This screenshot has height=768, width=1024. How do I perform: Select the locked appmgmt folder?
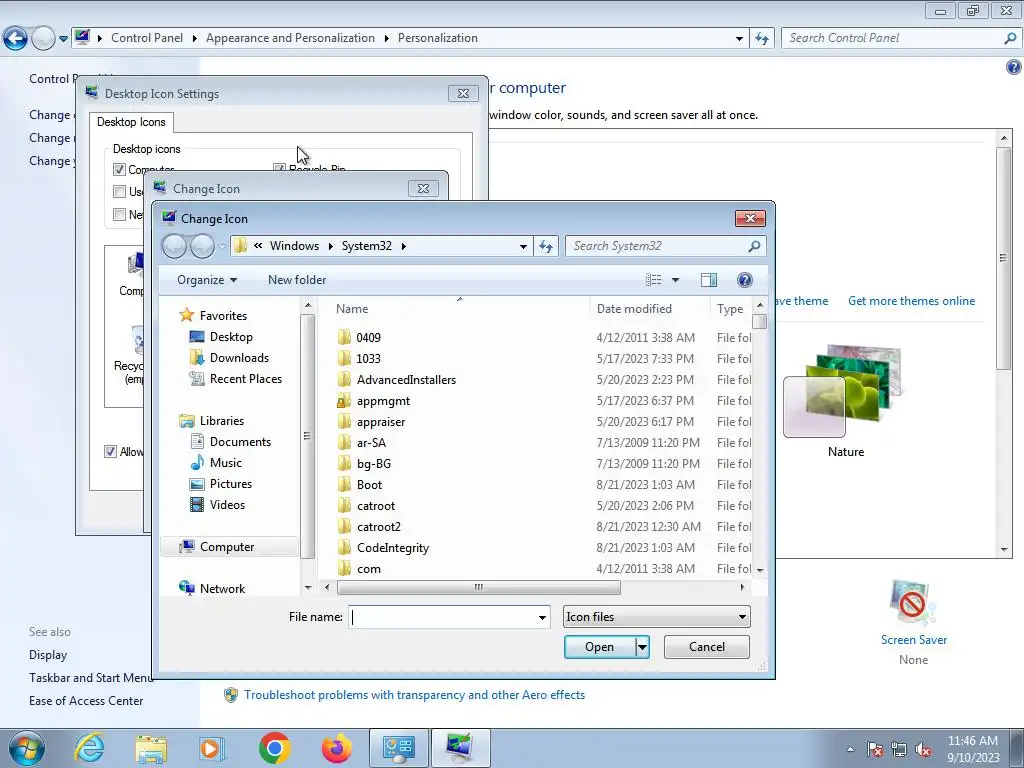tap(383, 400)
